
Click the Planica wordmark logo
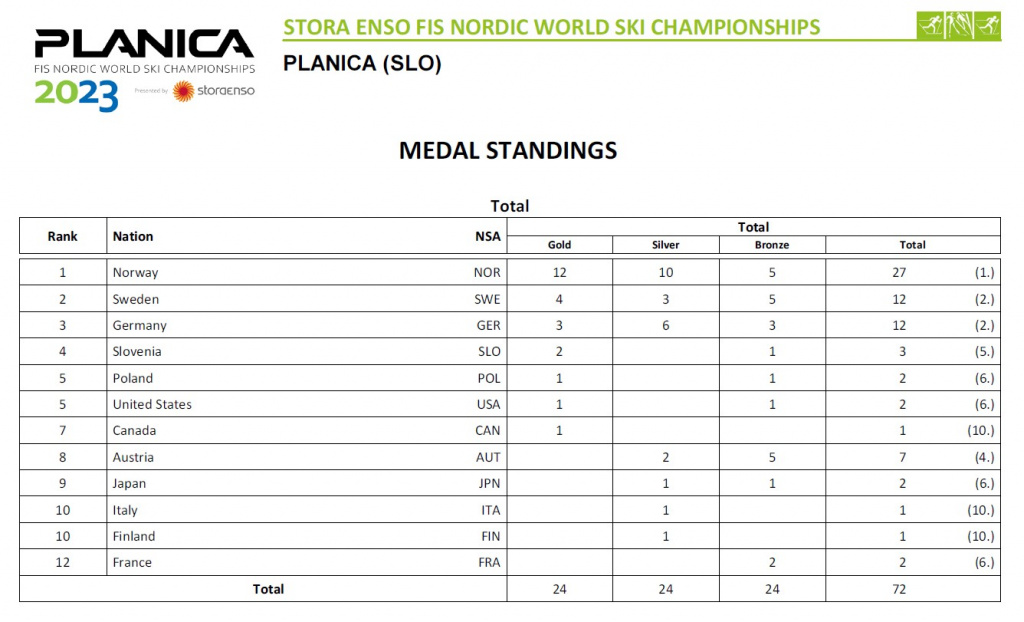(x=144, y=44)
